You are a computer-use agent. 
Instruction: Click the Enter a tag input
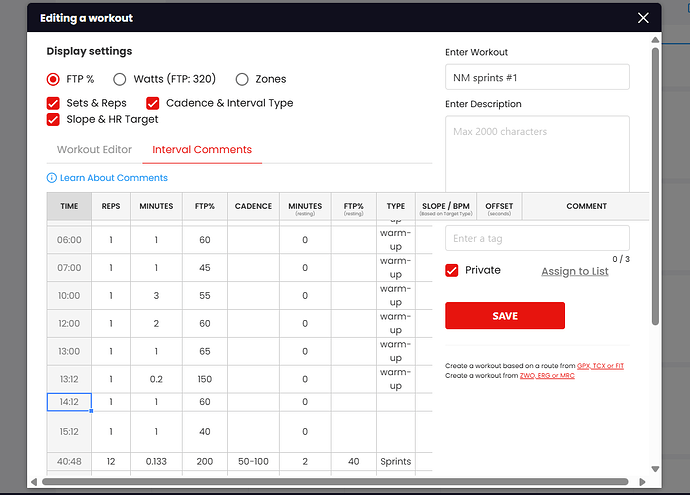point(536,239)
